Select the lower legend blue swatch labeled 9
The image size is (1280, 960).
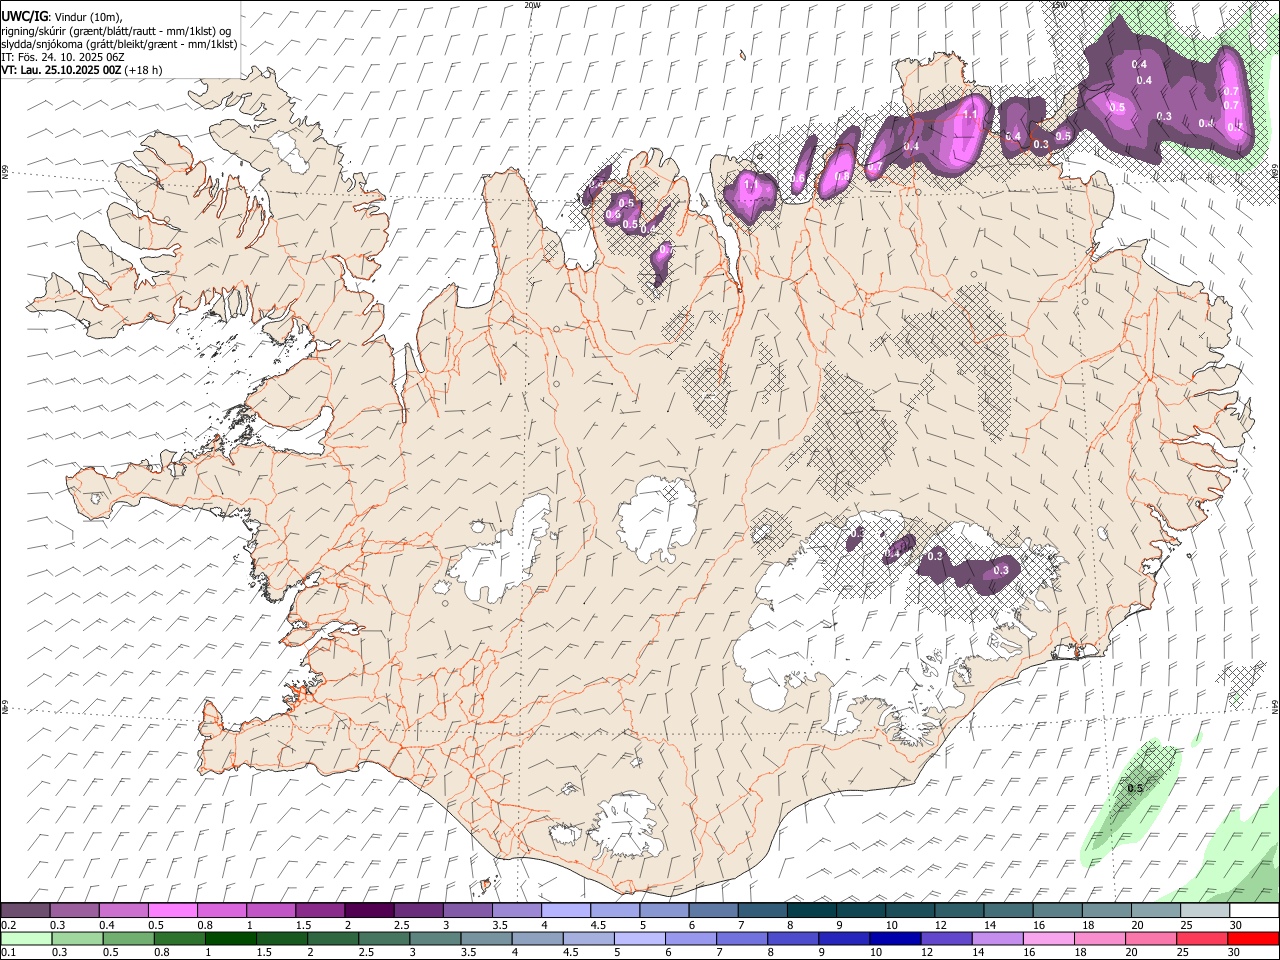click(x=844, y=938)
